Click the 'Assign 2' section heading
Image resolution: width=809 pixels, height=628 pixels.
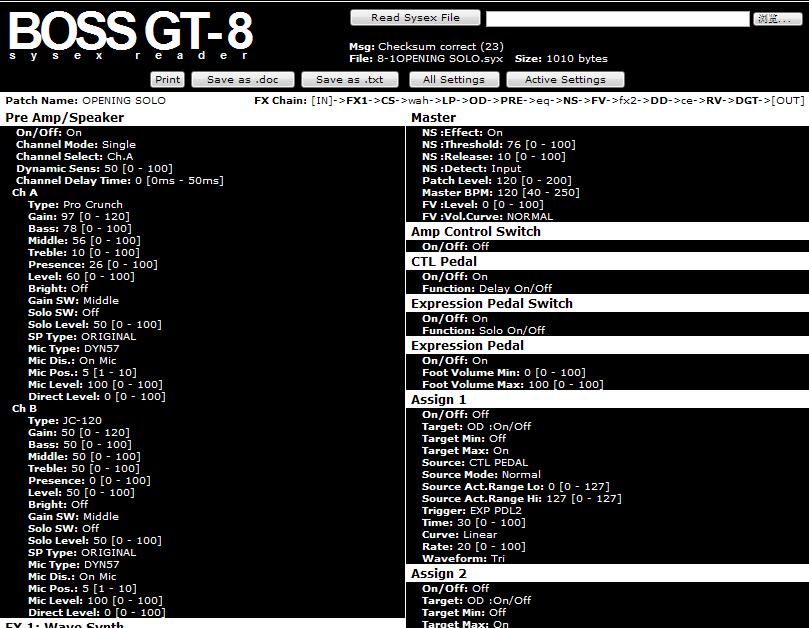coord(439,574)
